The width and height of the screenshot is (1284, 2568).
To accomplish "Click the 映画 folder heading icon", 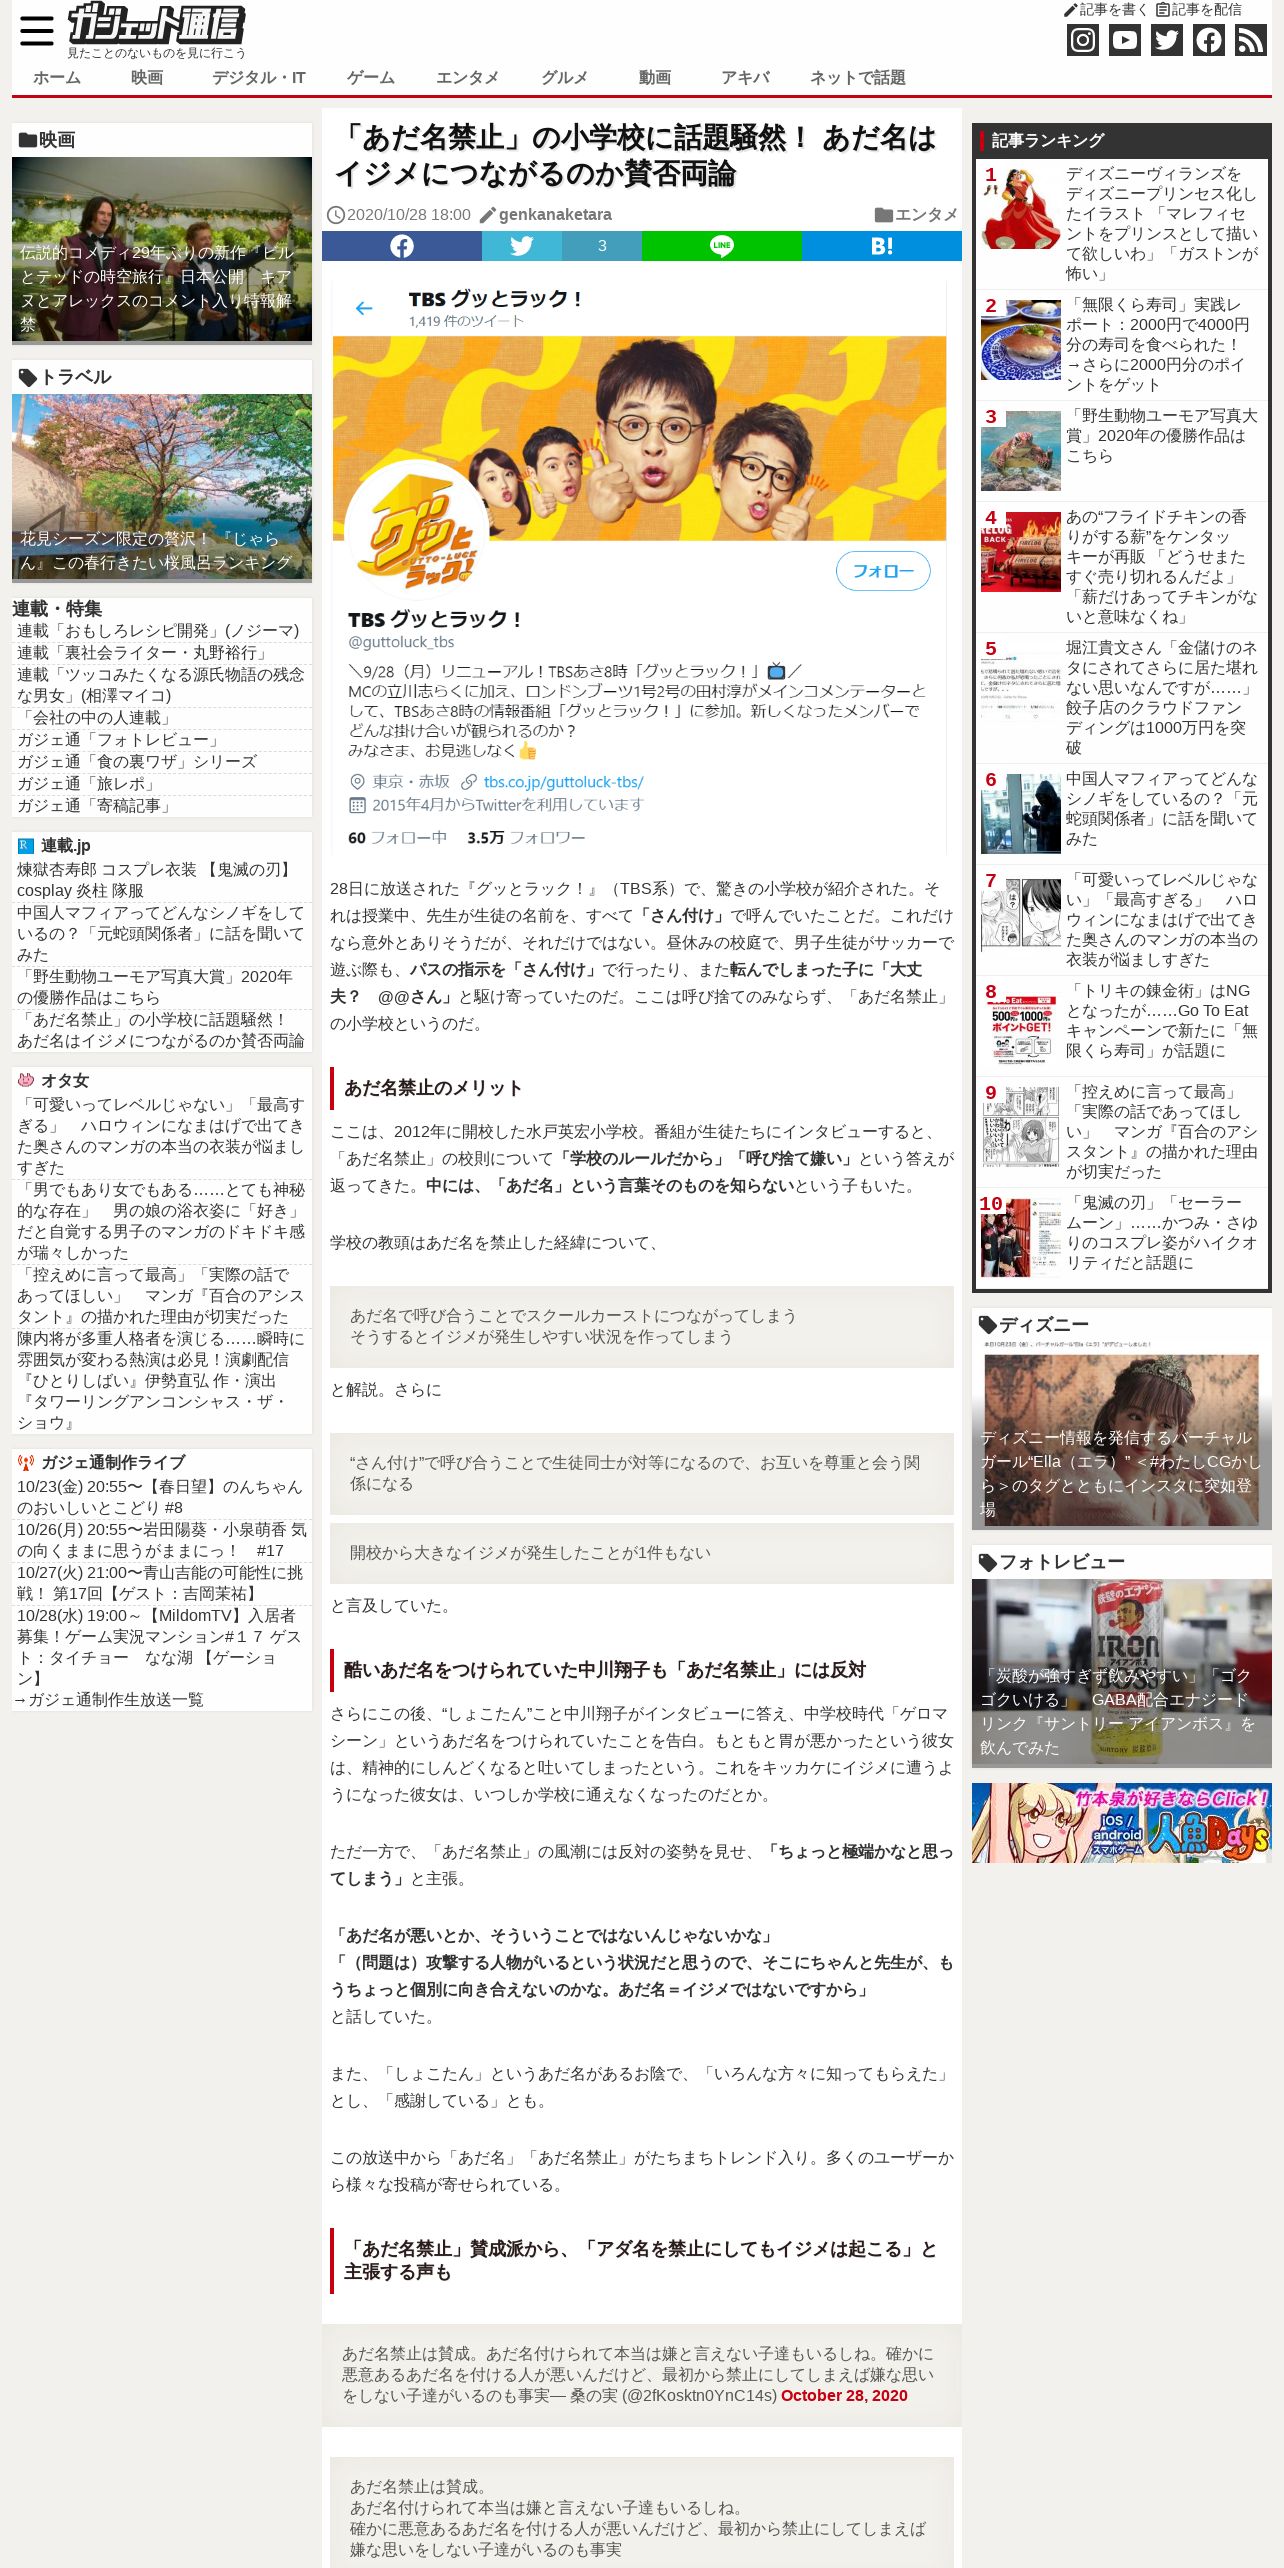I will point(28,140).
